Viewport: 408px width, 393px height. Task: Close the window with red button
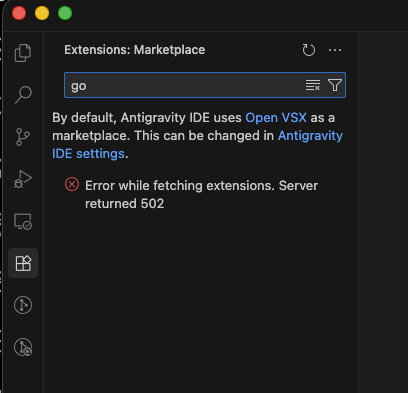click(19, 13)
